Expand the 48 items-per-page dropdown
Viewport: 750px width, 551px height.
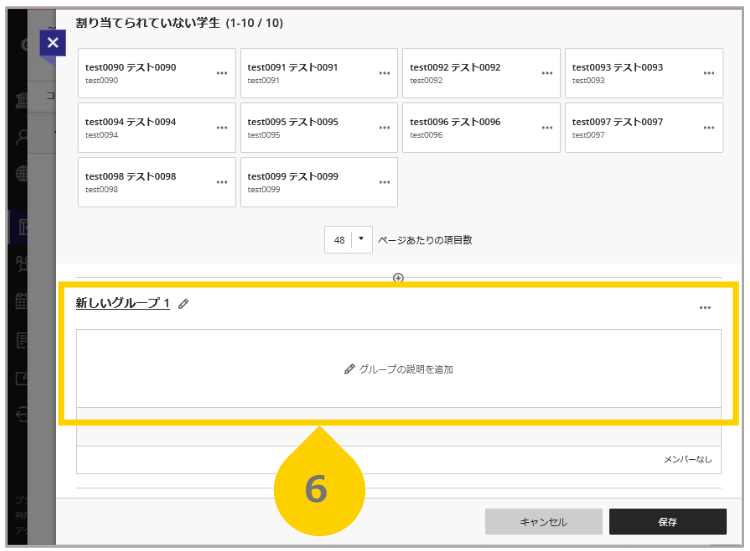348,240
